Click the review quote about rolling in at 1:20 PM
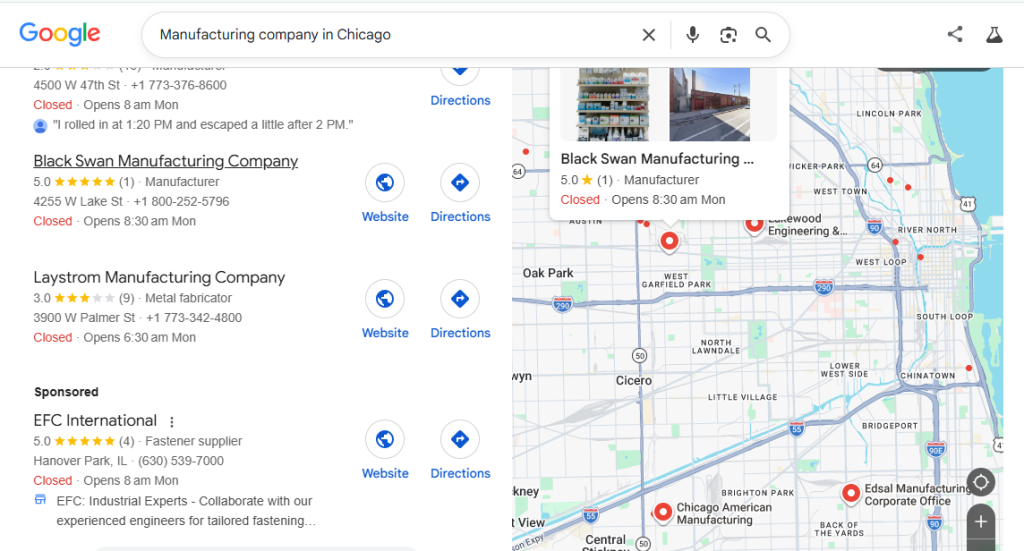The height and width of the screenshot is (551, 1024). [203, 125]
